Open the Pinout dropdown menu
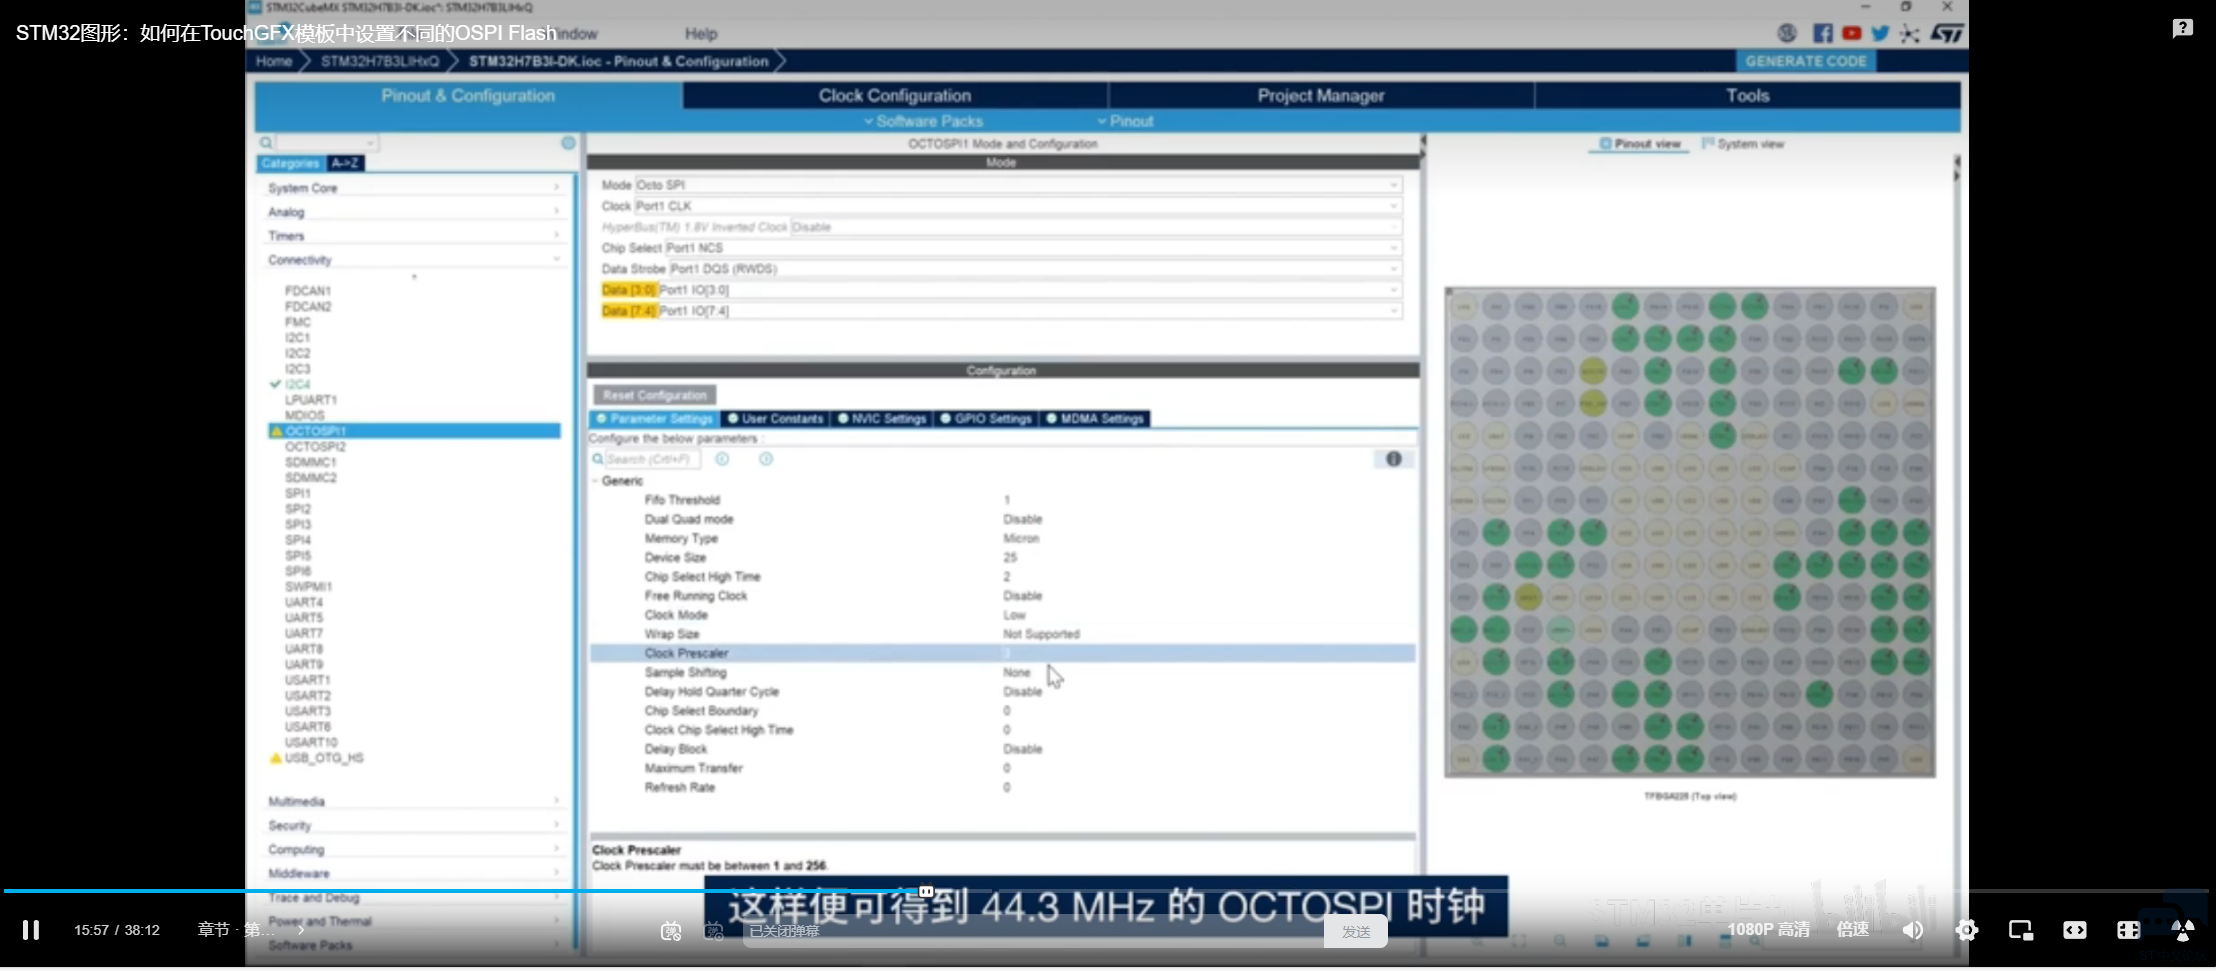The width and height of the screenshot is (2216, 971). (x=1125, y=121)
